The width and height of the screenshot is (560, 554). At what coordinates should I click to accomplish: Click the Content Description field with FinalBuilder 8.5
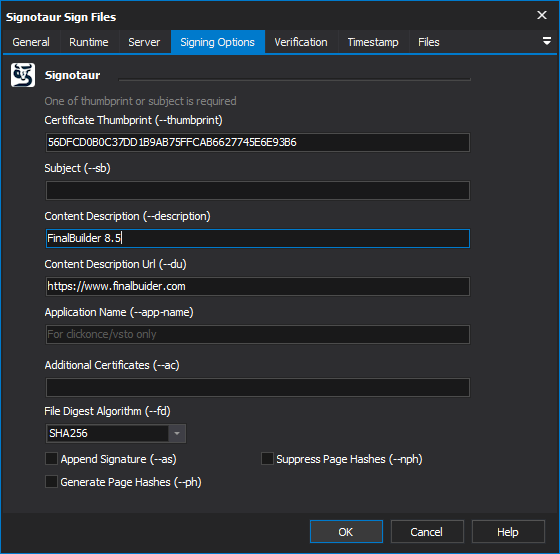[258, 238]
